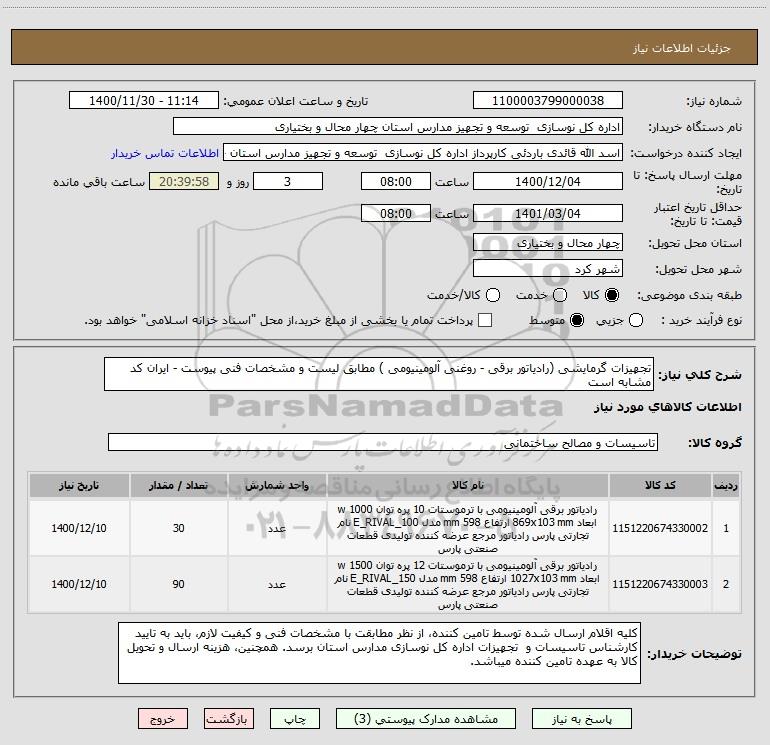Click the 'پاسخ به نیاز' button
770x745 pixels.
pos(582,719)
